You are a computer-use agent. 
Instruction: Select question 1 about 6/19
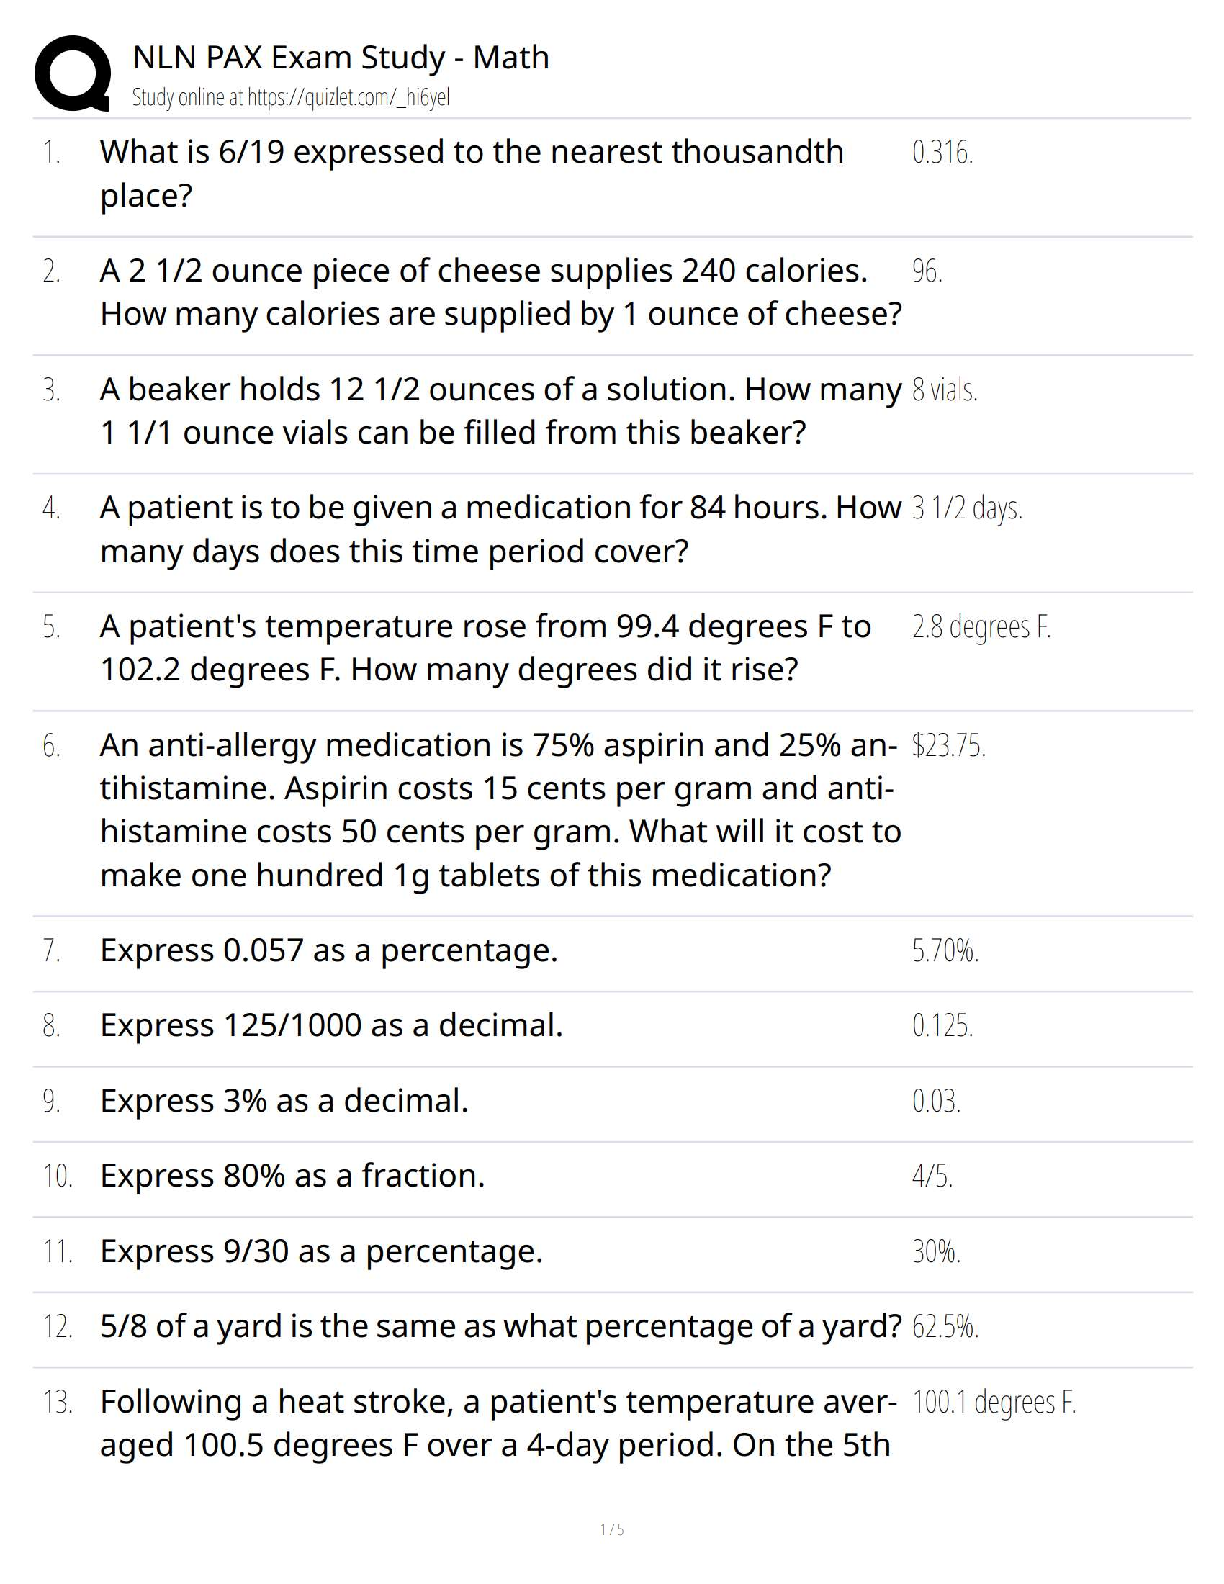[x=471, y=173]
